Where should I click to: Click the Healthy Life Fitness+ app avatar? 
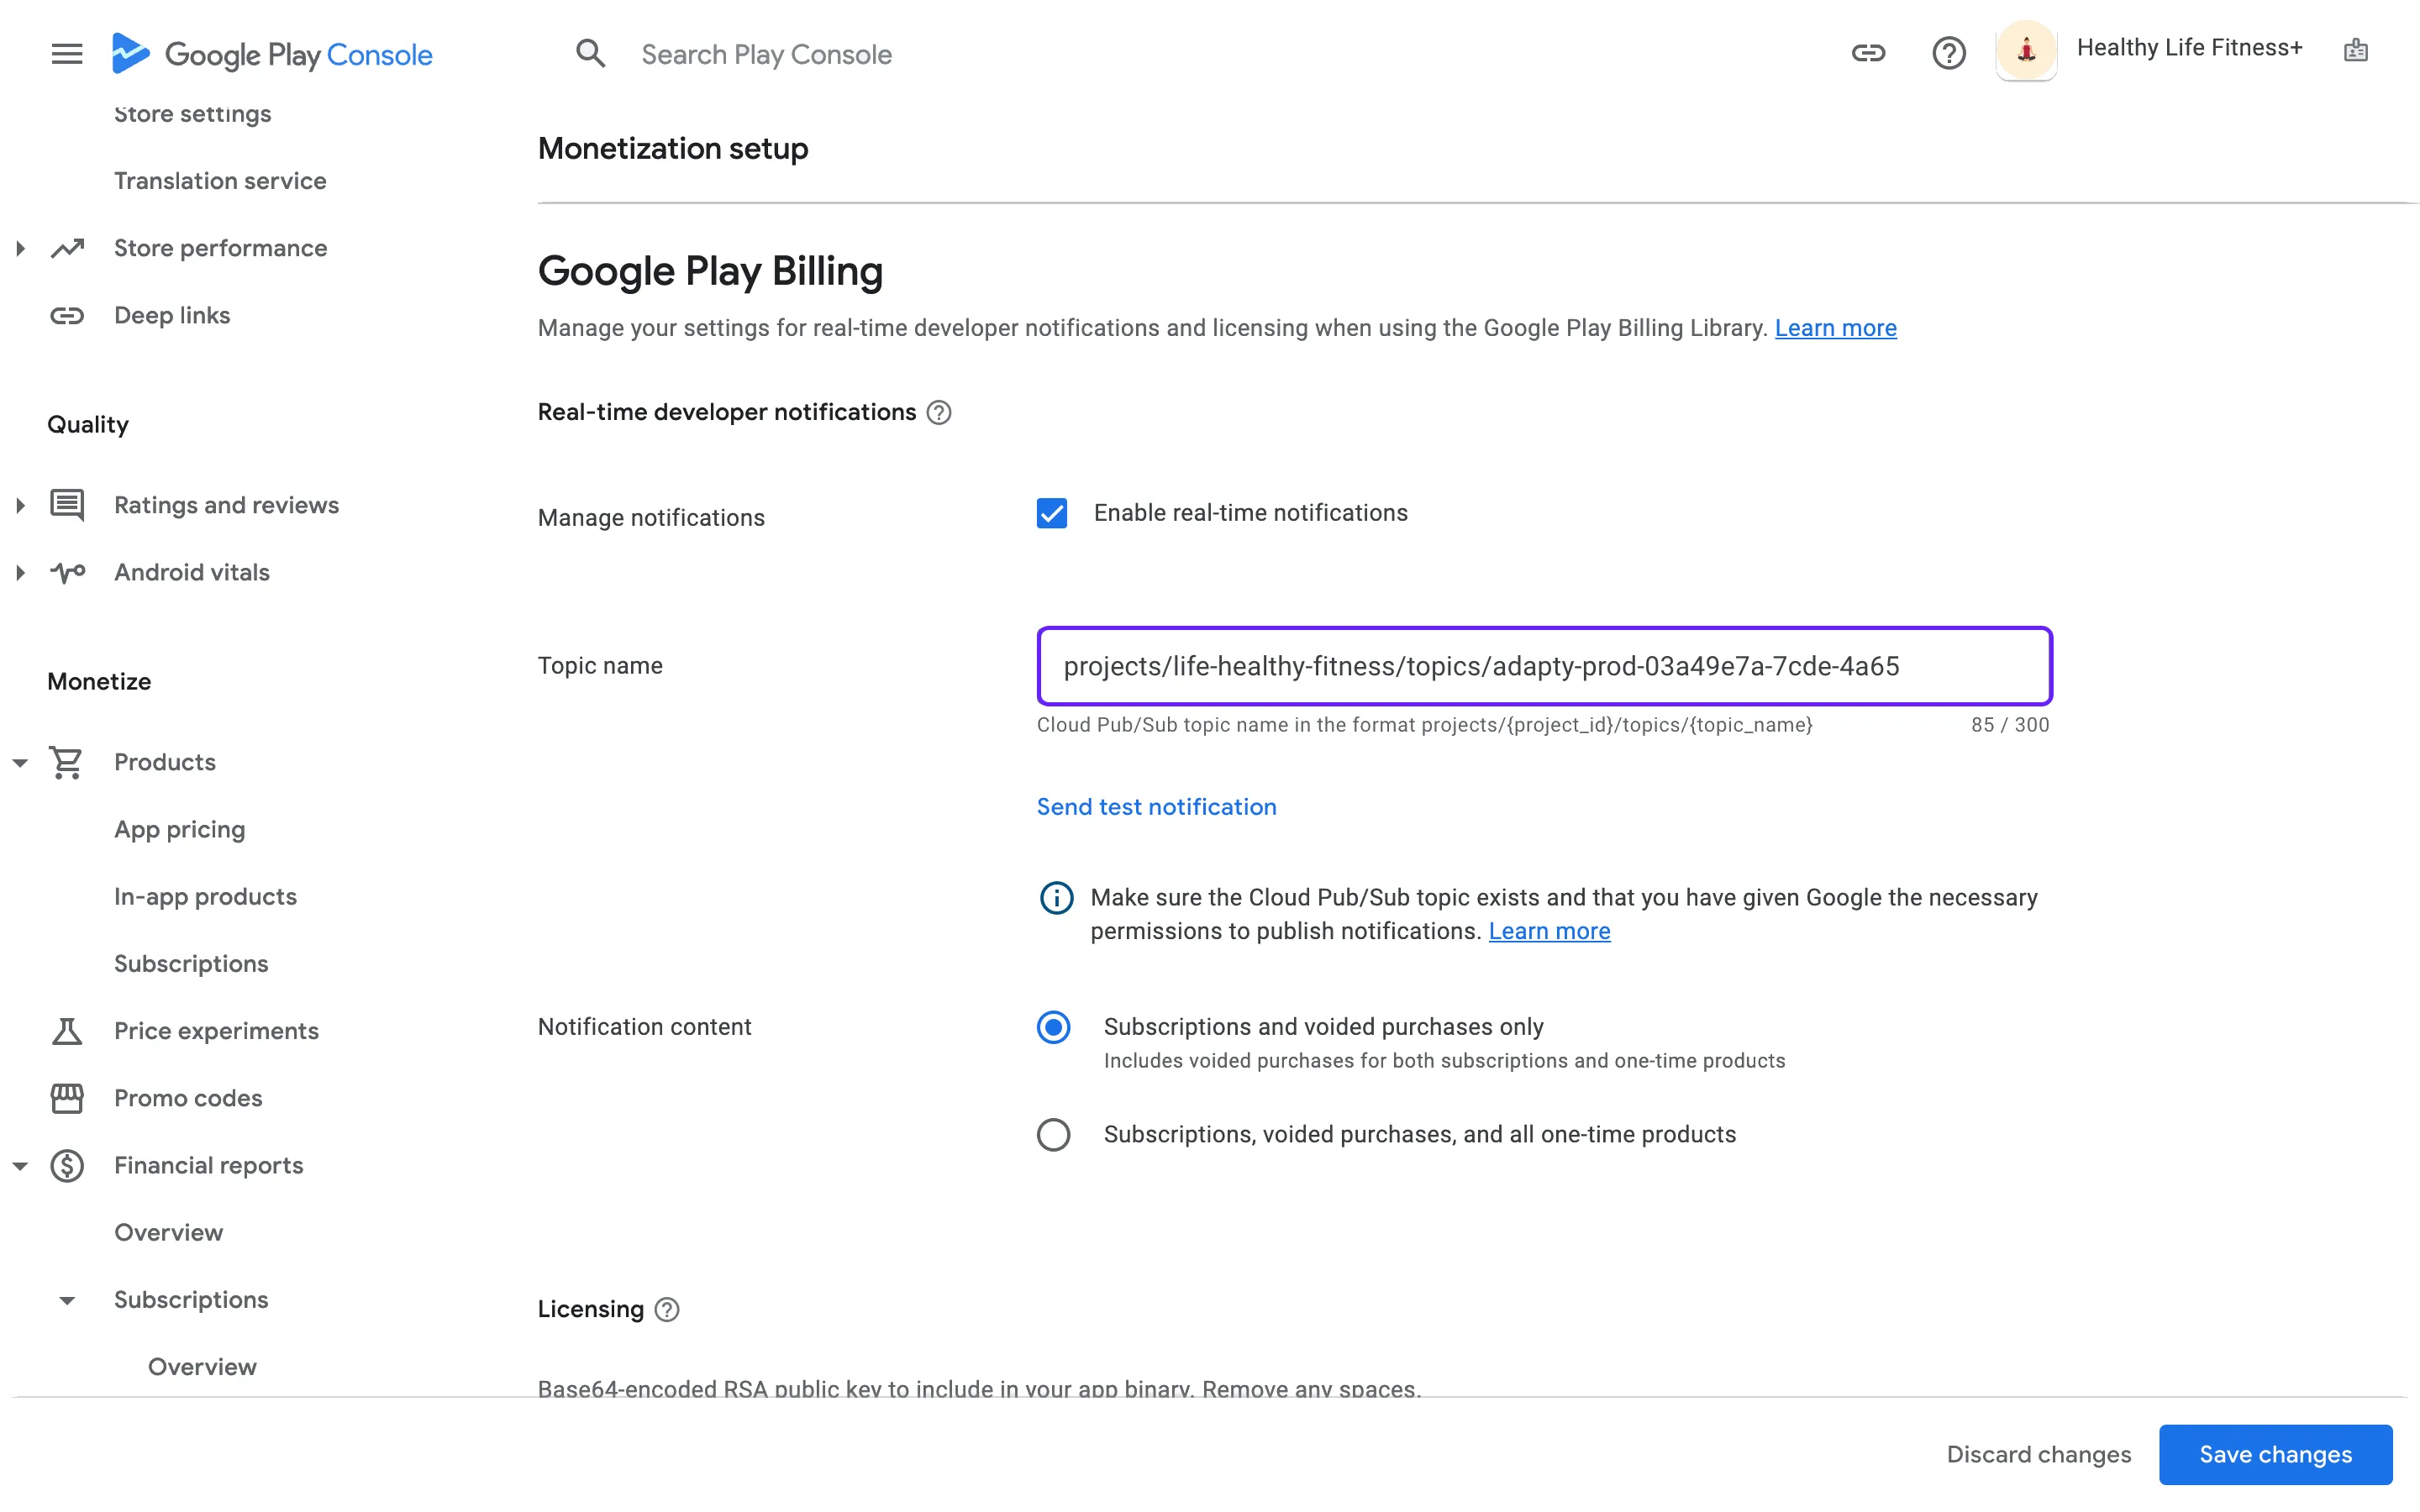tap(2025, 50)
